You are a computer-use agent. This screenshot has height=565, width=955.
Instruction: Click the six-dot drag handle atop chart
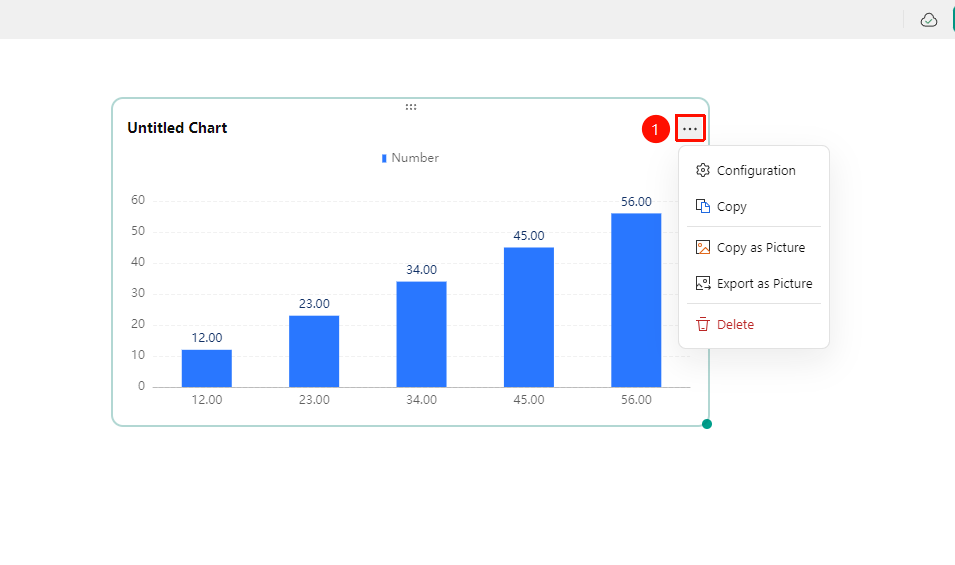tap(411, 107)
